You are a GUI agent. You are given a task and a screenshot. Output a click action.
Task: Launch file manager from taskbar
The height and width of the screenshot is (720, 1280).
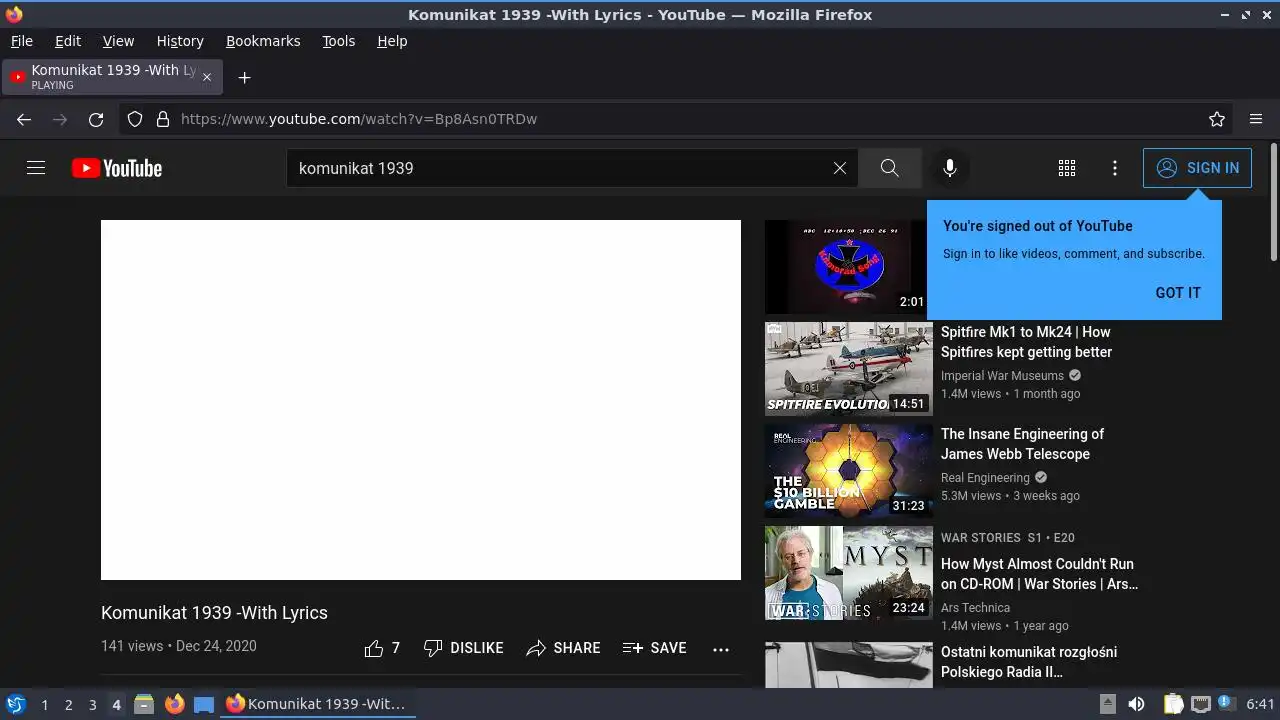[x=144, y=704]
